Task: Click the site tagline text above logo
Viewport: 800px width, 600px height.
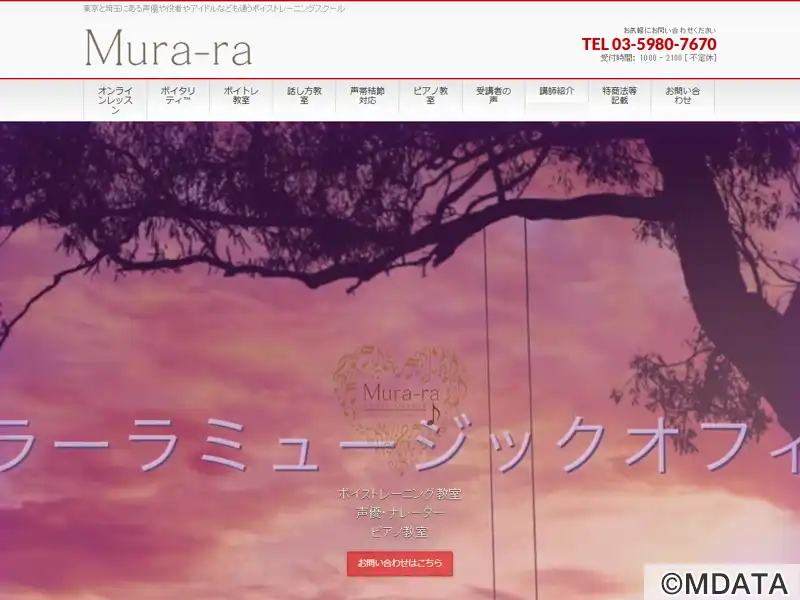Action: 214,9
